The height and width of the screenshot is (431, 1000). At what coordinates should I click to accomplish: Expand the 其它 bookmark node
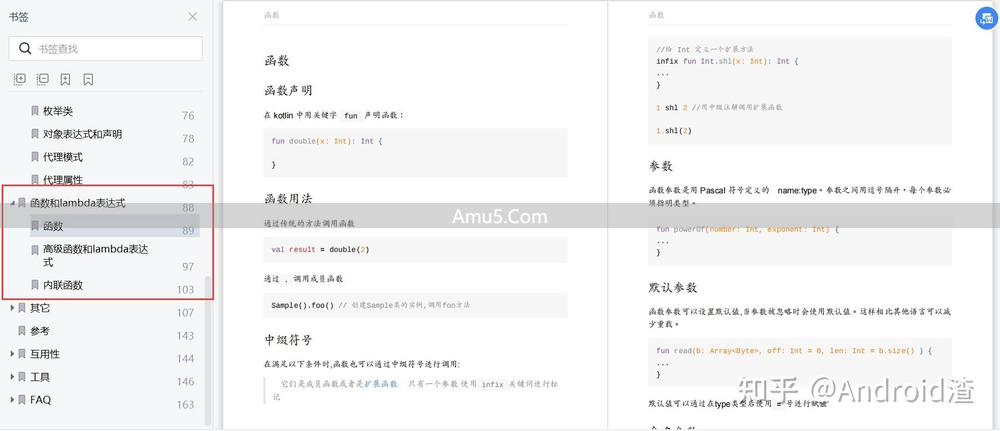13,308
